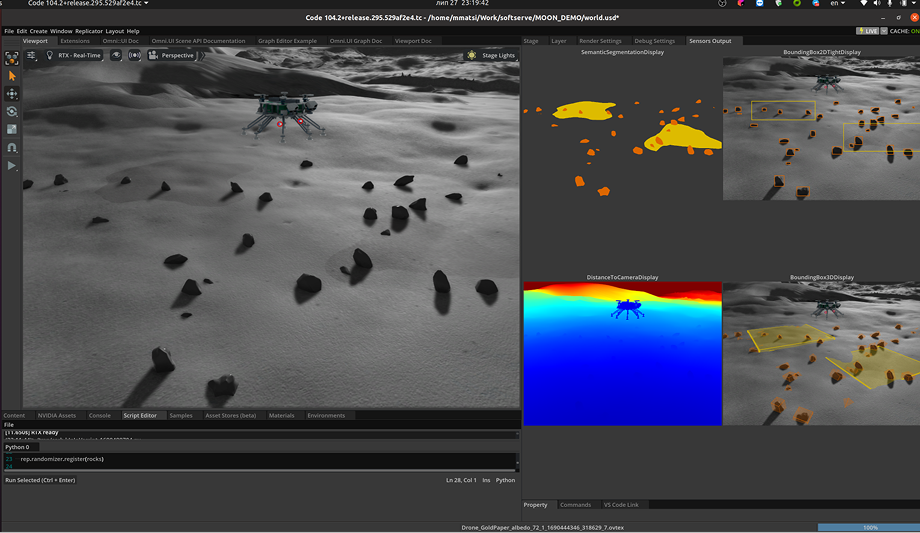The height and width of the screenshot is (533, 920).
Task: Toggle viewport visibility eye icon
Action: 116,56
